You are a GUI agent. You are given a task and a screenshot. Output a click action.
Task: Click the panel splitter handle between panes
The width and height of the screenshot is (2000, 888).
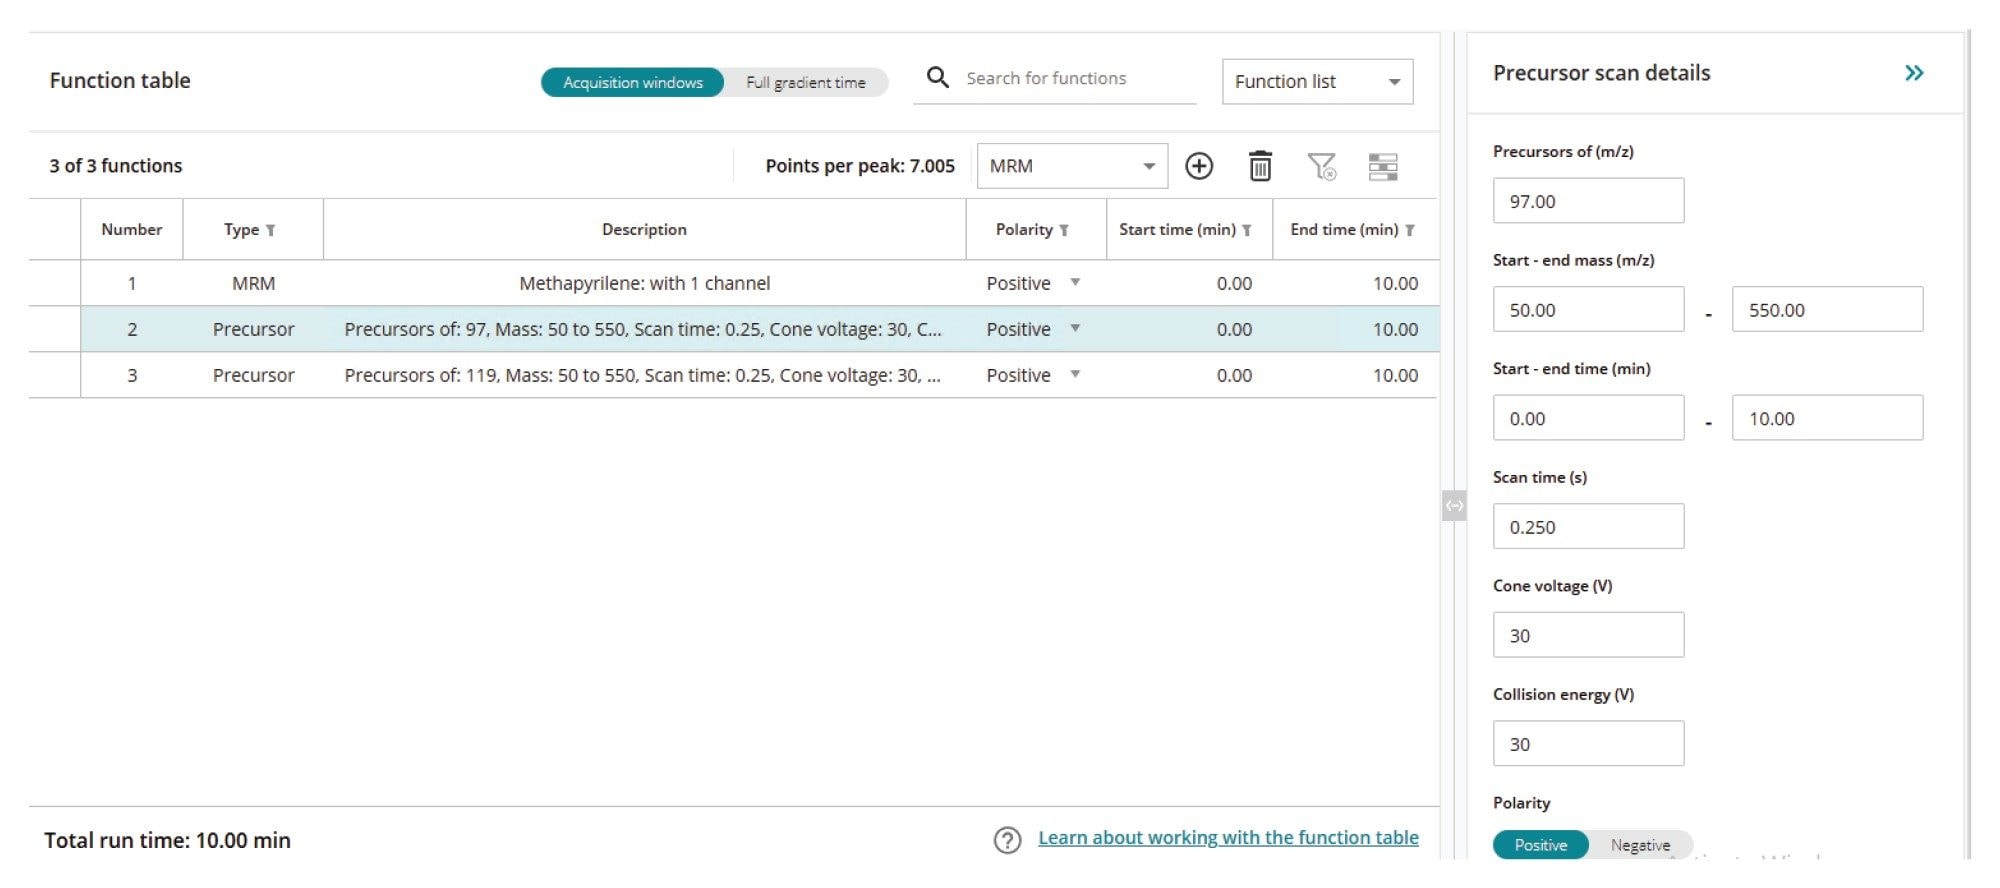pos(1453,506)
